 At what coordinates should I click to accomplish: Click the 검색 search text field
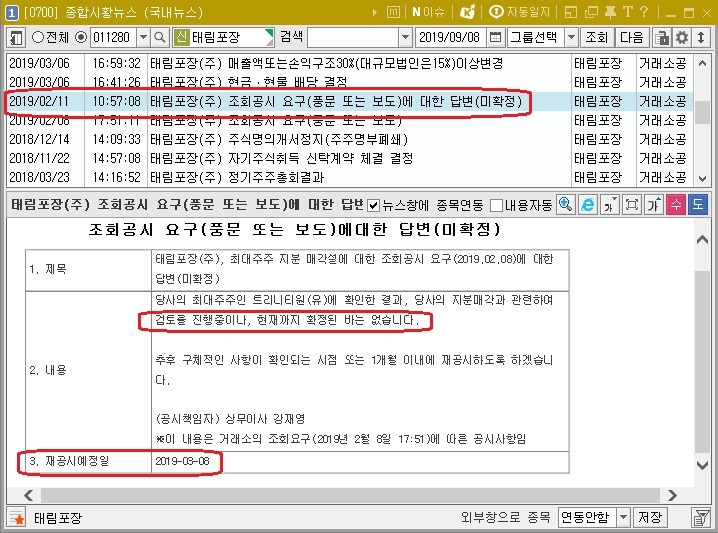(353, 37)
